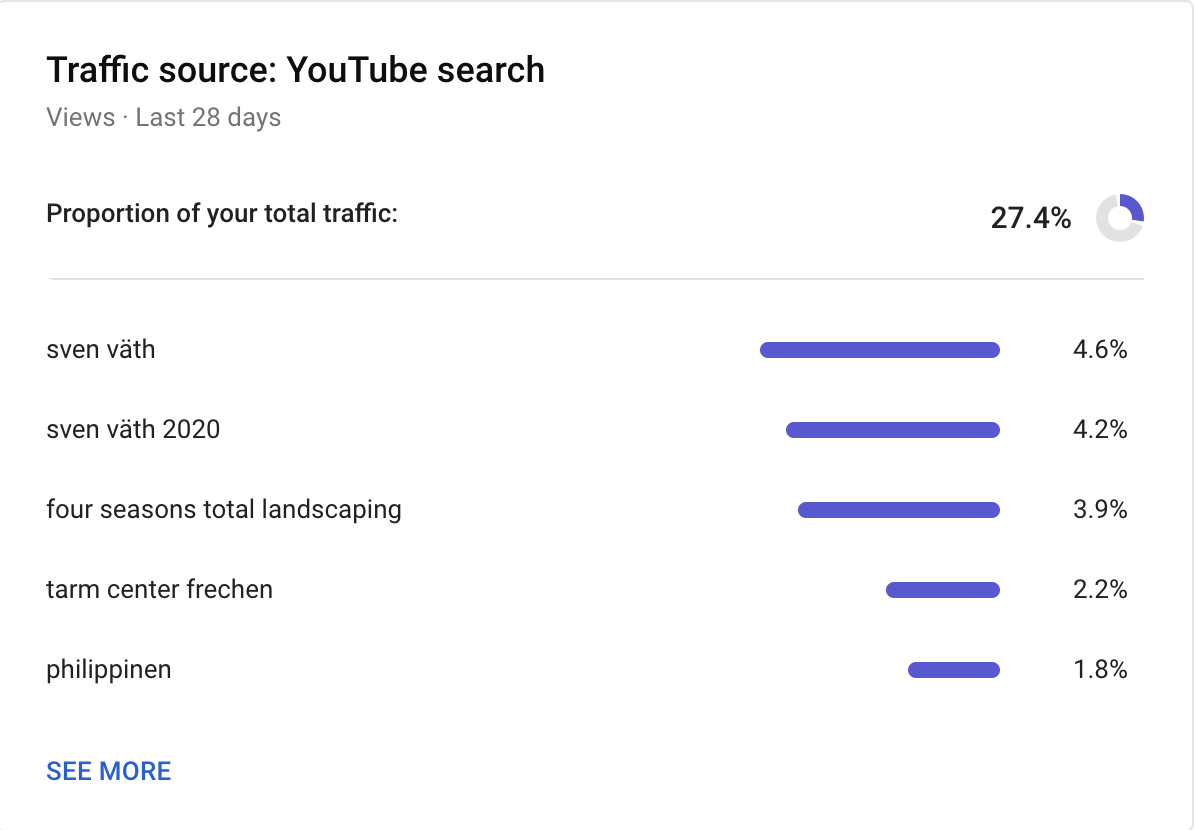The height and width of the screenshot is (830, 1194).
Task: Click the 'Traffic source: YouTube search' title
Action: pos(295,70)
